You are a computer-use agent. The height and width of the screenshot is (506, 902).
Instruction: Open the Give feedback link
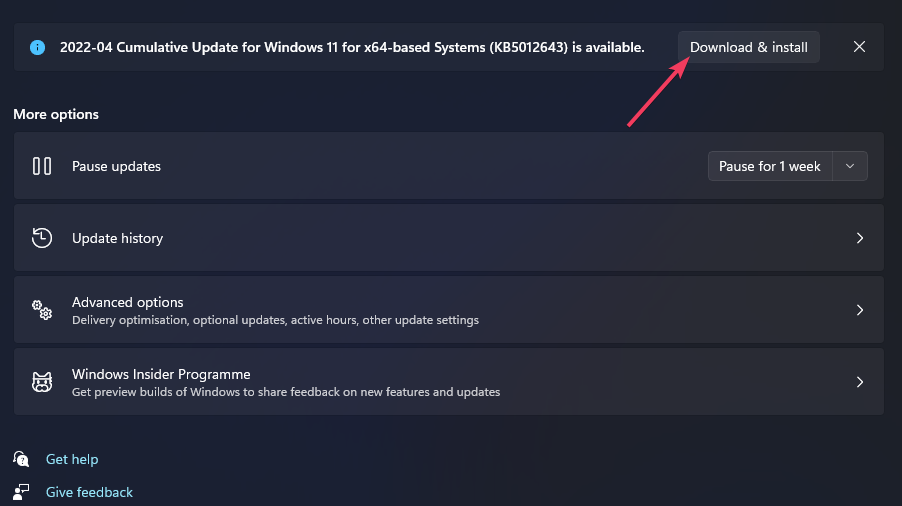(89, 492)
